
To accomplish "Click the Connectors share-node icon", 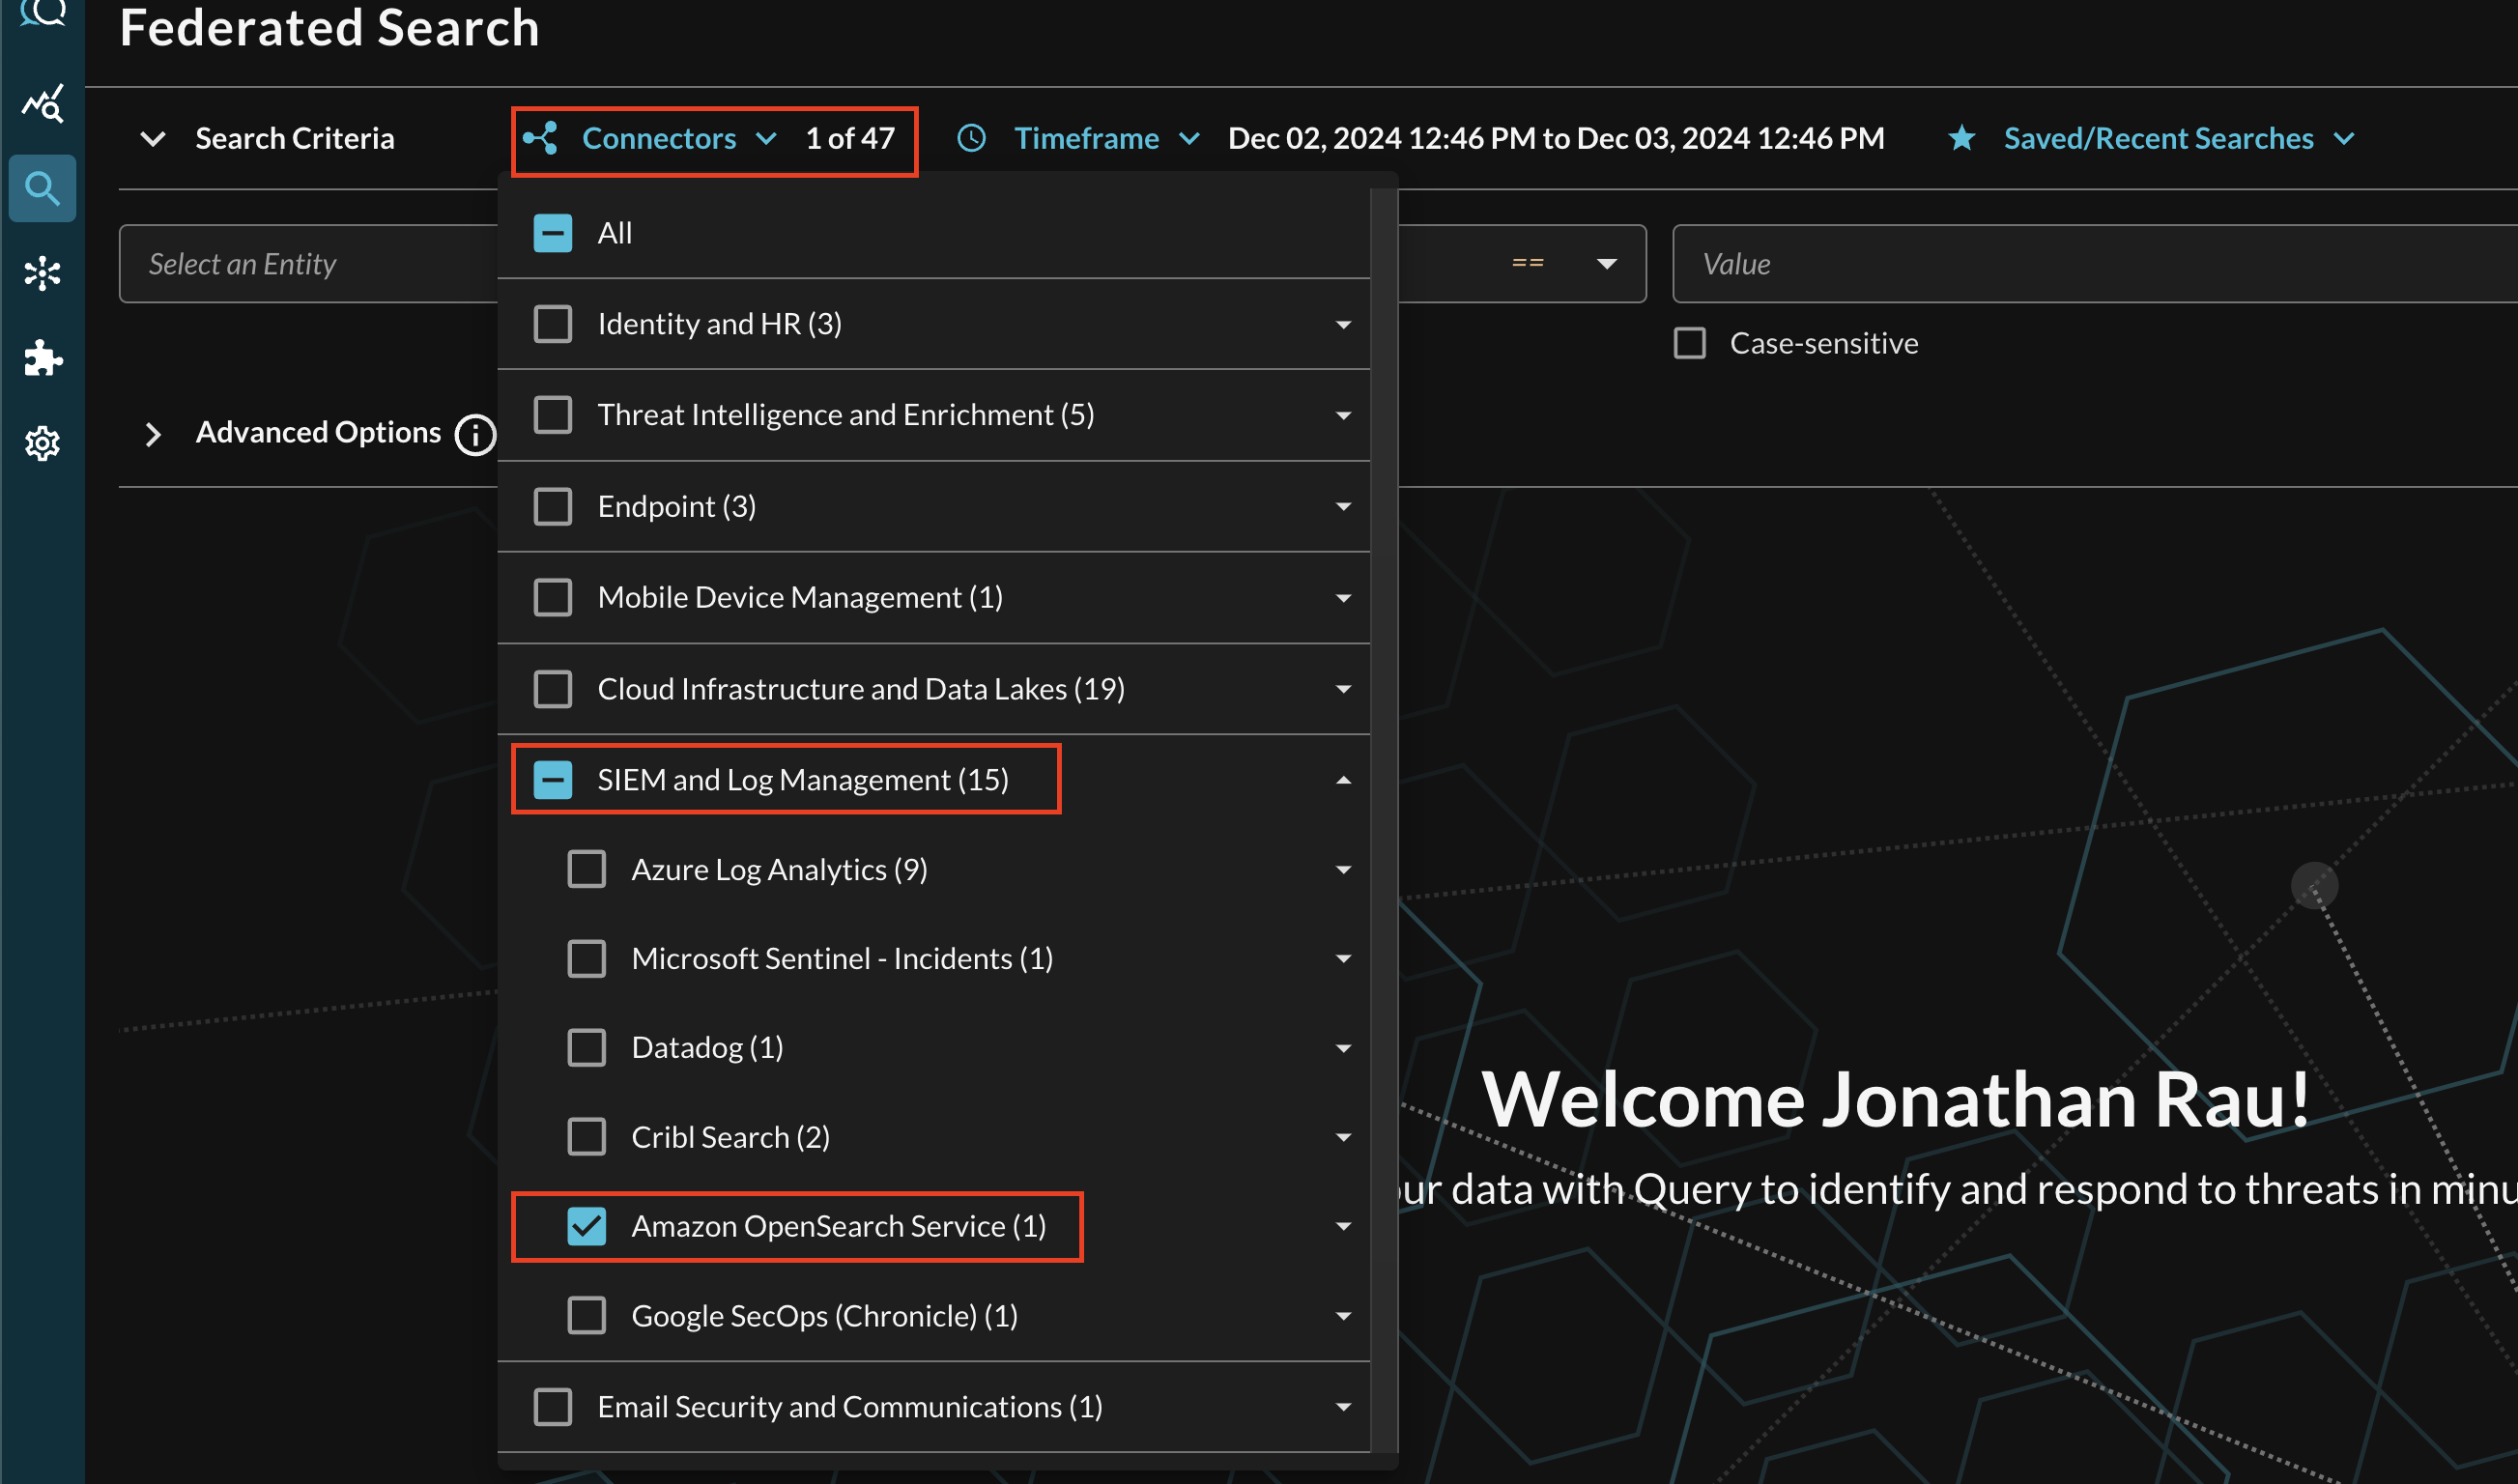I will point(540,138).
